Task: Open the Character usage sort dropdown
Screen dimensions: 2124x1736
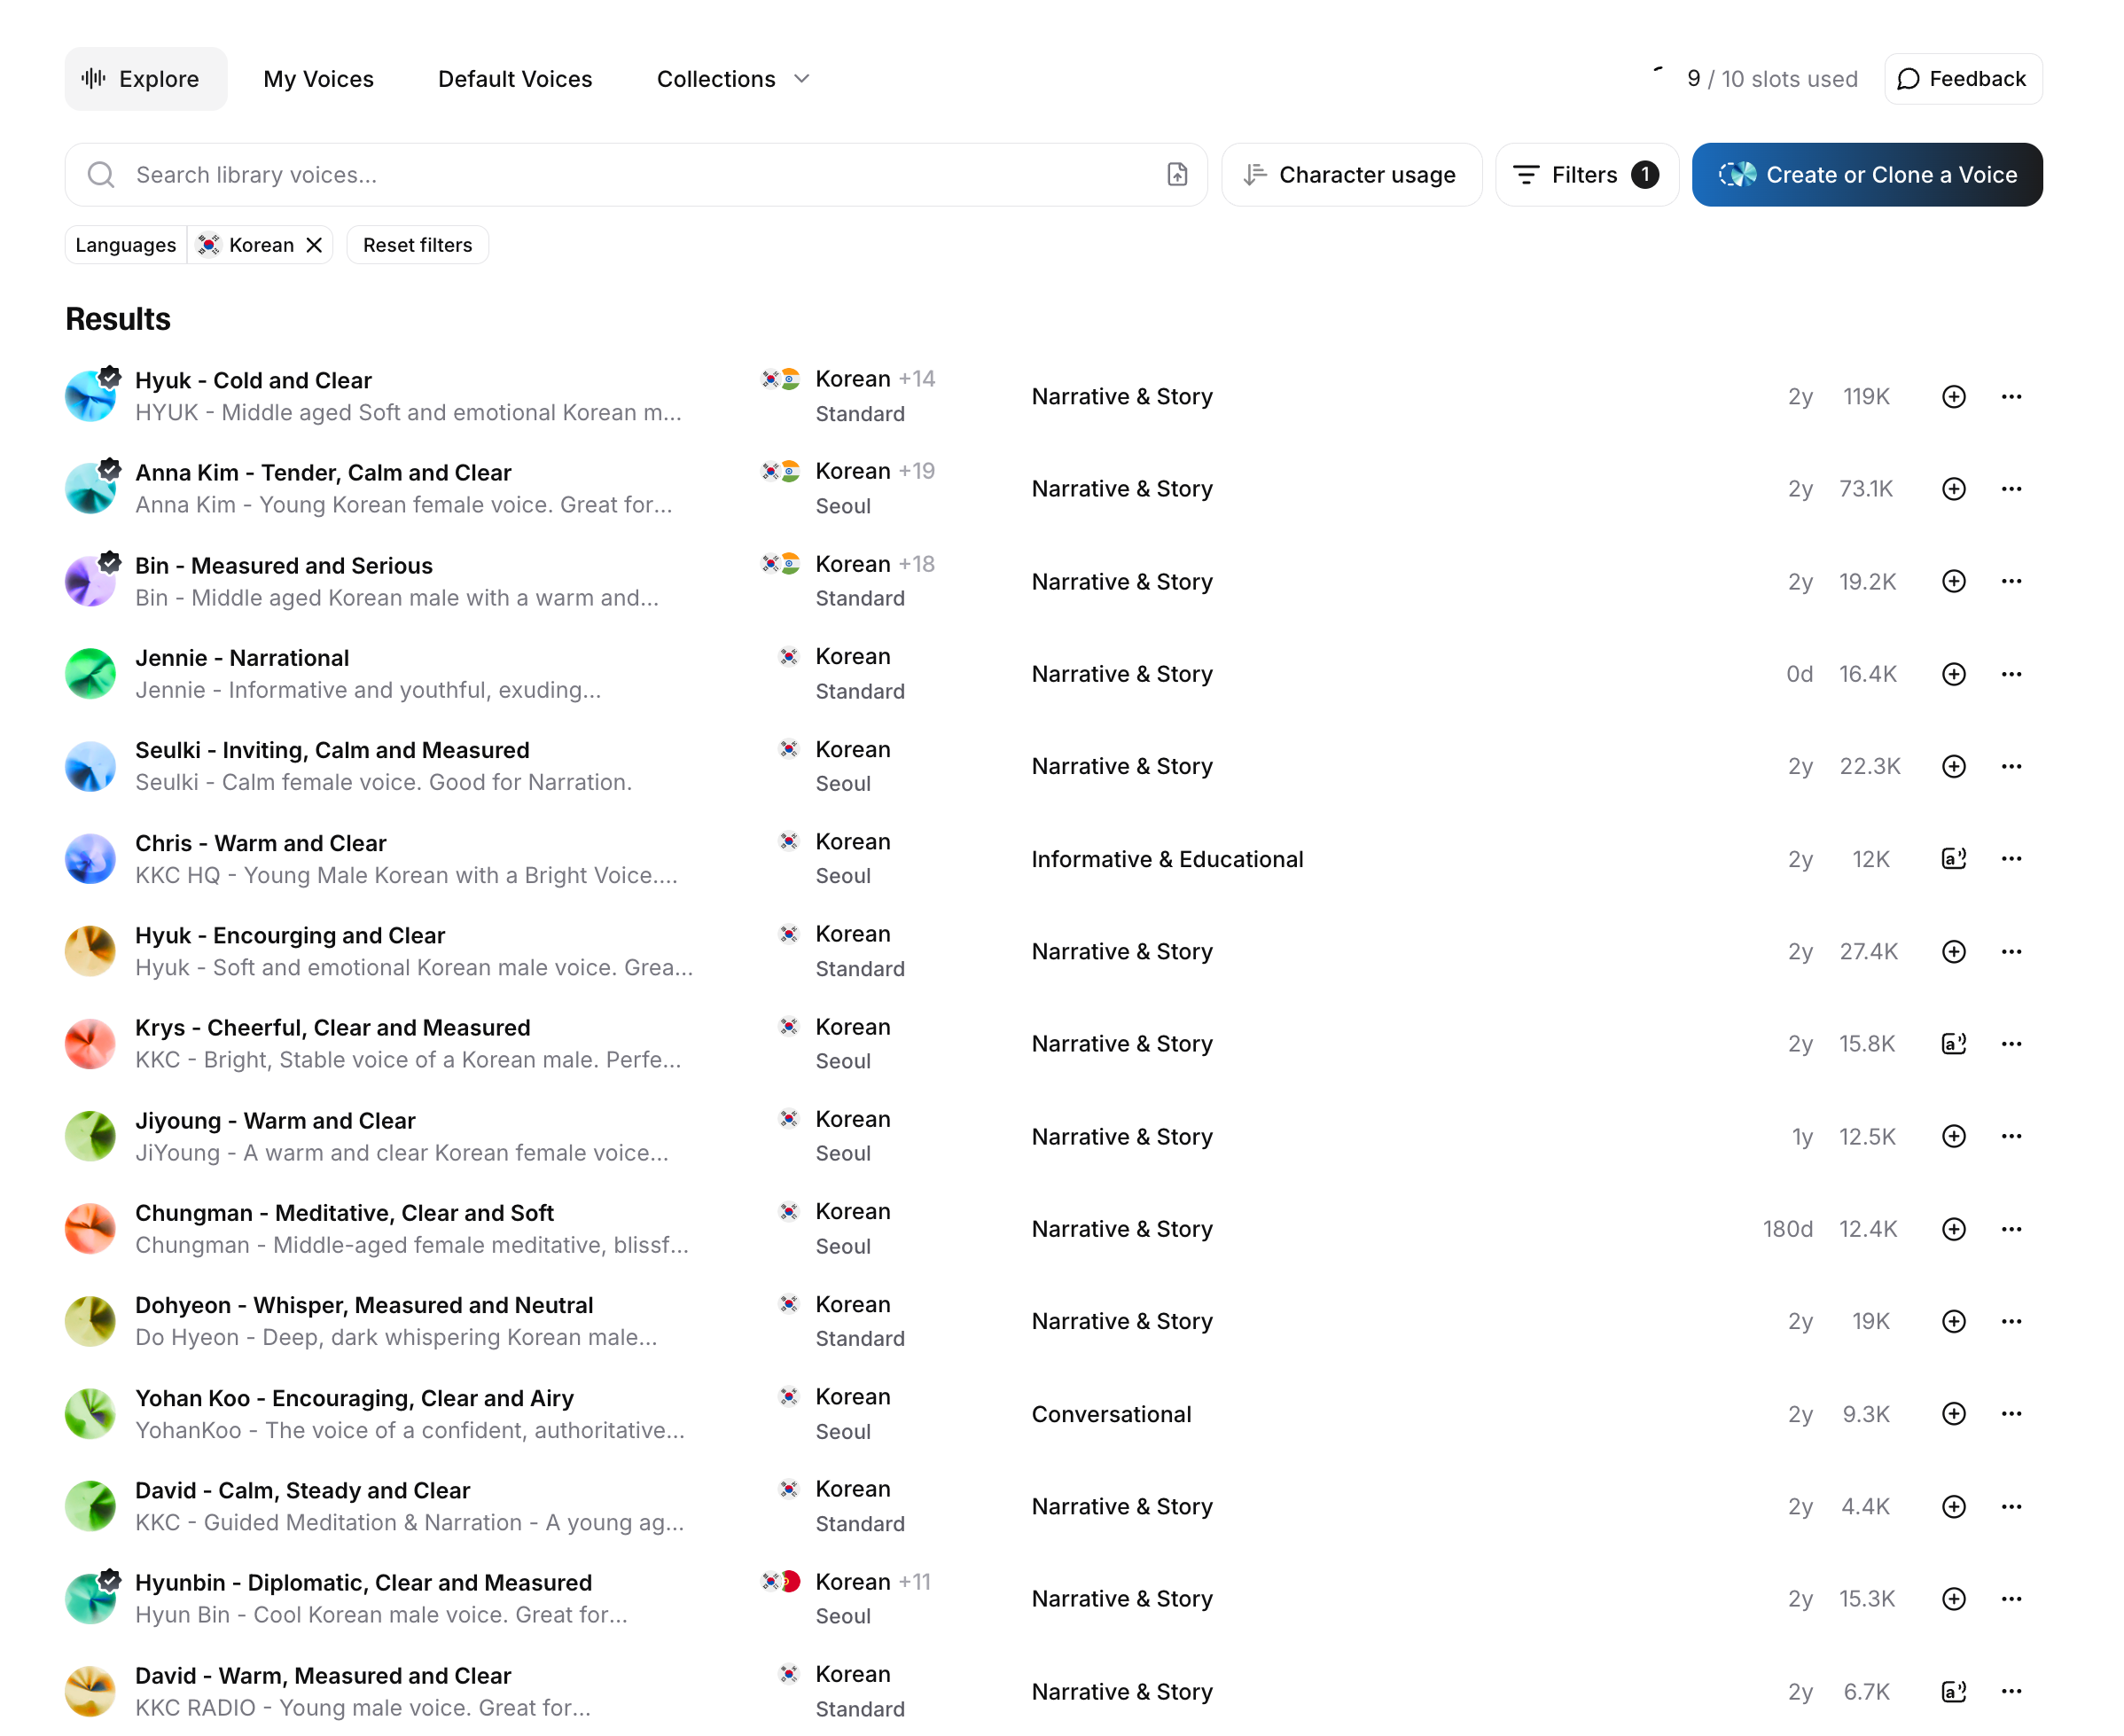Action: point(1350,175)
